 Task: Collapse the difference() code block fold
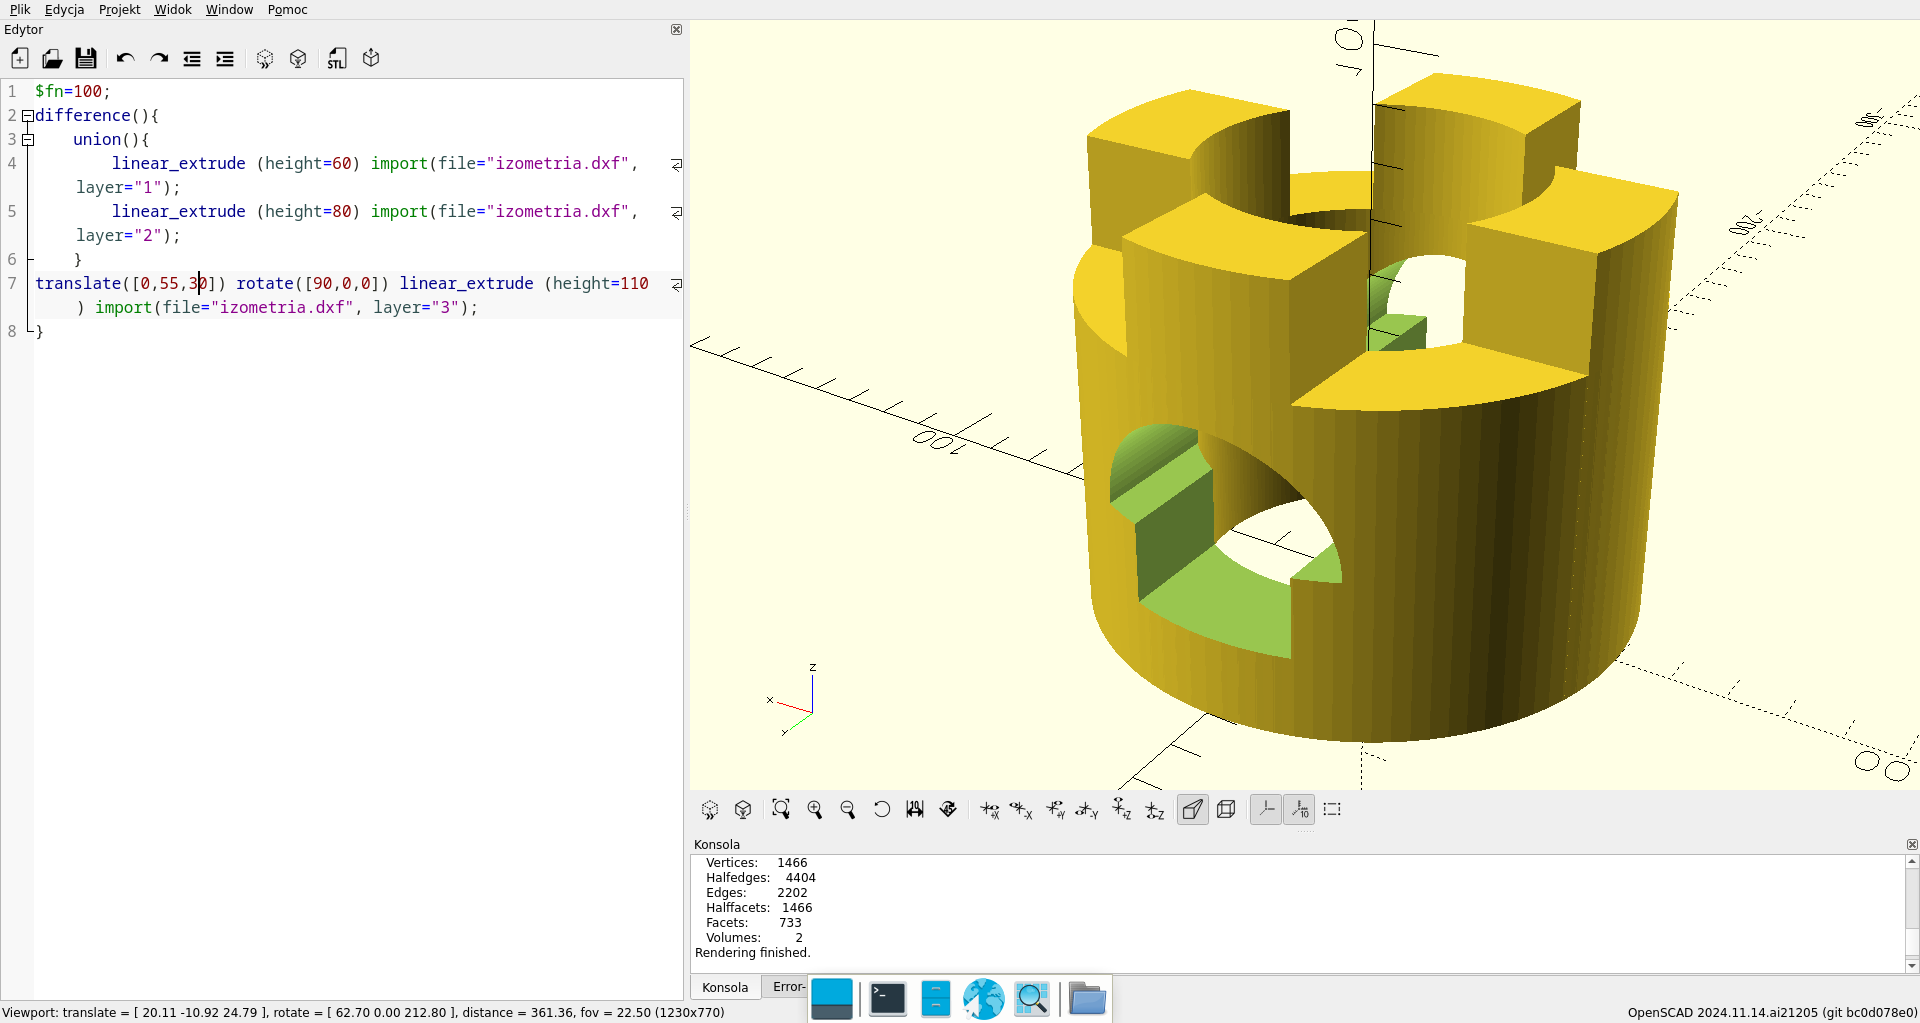click(28, 116)
